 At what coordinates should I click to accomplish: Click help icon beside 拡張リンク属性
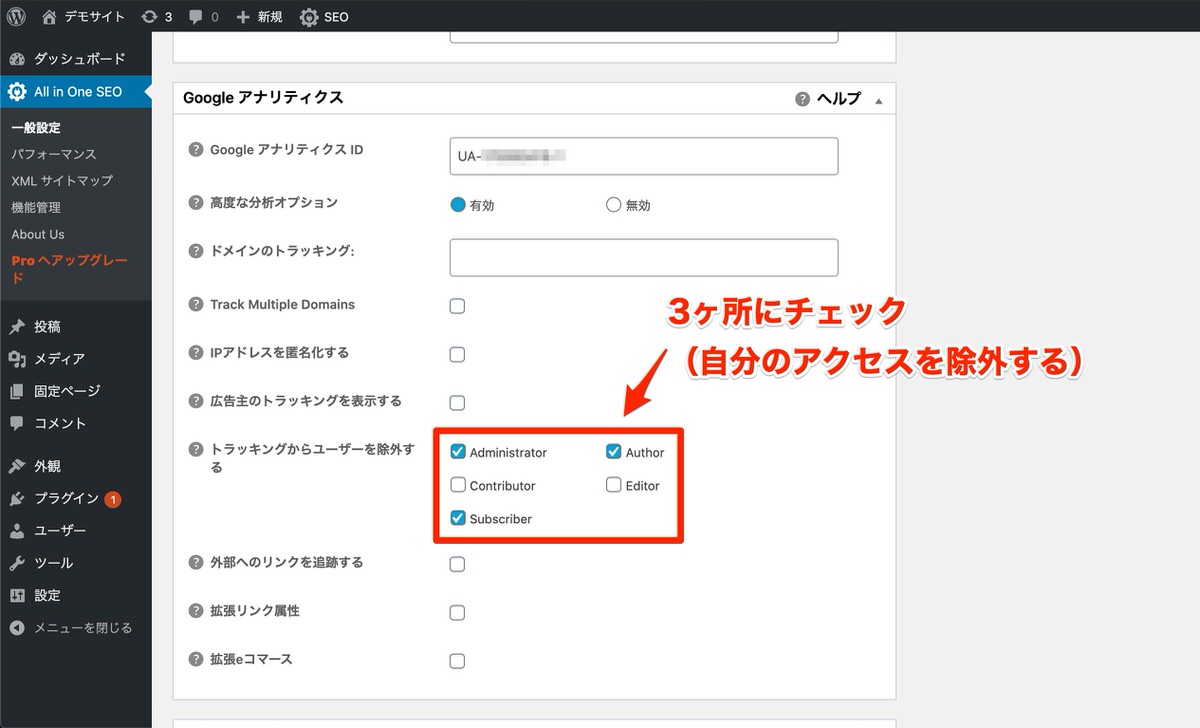tap(196, 611)
